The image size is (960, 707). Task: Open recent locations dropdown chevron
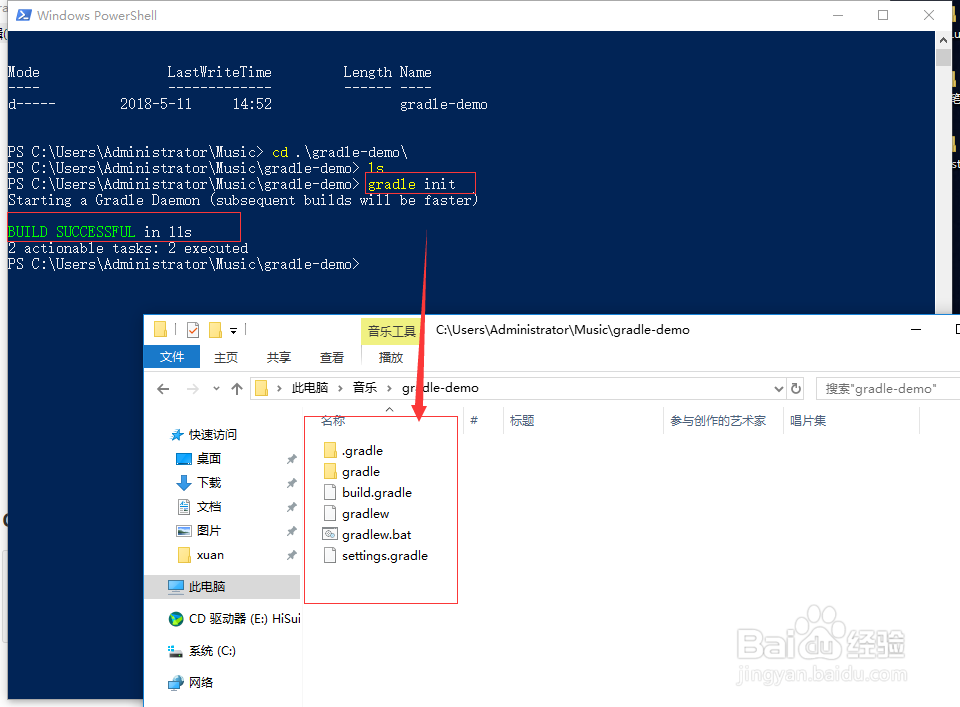coord(216,389)
